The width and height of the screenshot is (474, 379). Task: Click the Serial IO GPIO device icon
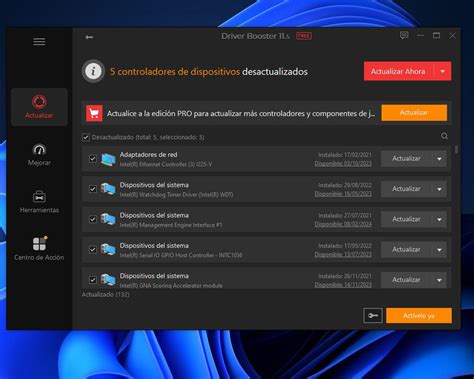click(108, 250)
